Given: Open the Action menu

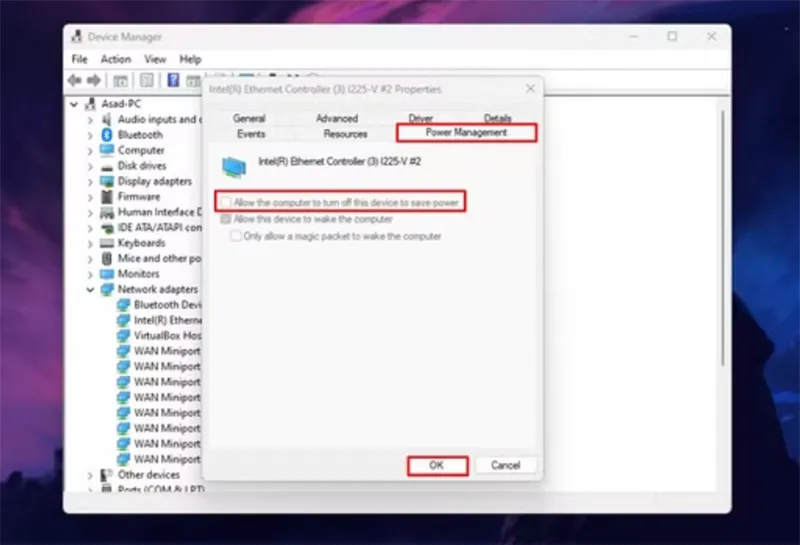Looking at the screenshot, I should point(116,59).
